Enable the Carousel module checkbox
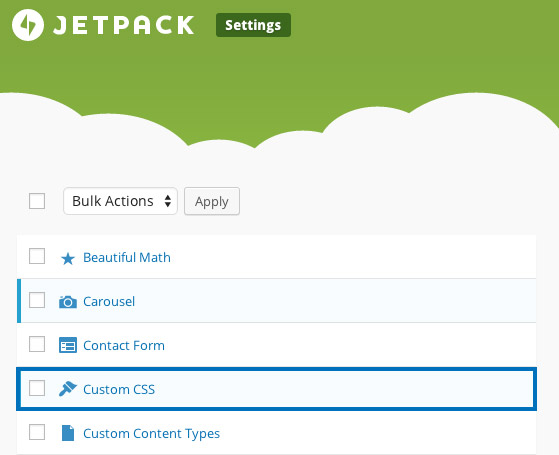This screenshot has height=455, width=559. (37, 300)
